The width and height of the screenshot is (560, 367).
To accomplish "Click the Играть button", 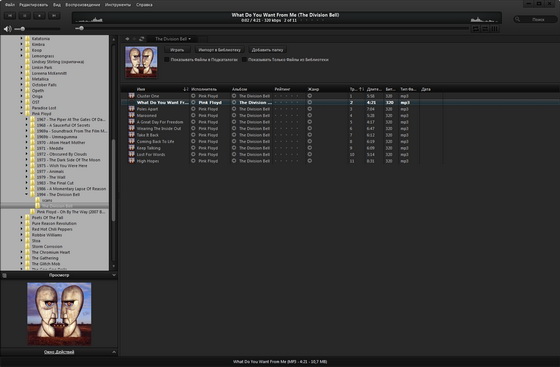I will click(x=177, y=50).
